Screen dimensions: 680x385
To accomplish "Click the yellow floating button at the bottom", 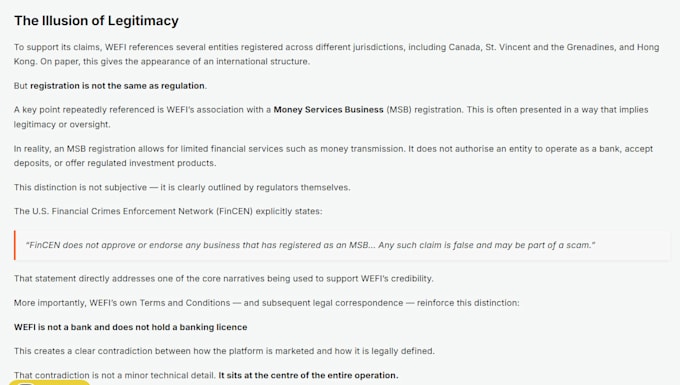I will coord(49,382).
